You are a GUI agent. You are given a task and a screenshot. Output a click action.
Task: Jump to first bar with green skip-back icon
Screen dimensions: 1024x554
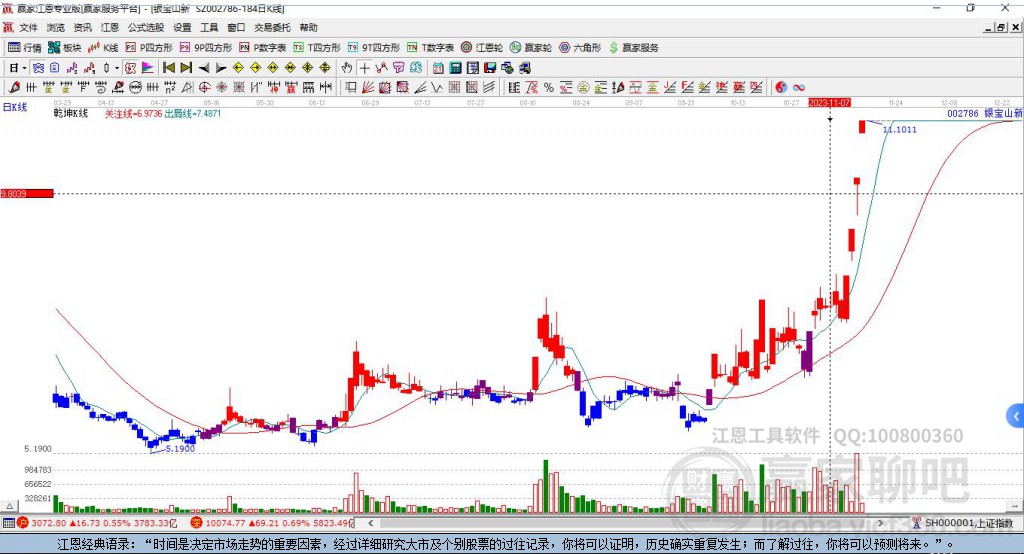click(168, 67)
